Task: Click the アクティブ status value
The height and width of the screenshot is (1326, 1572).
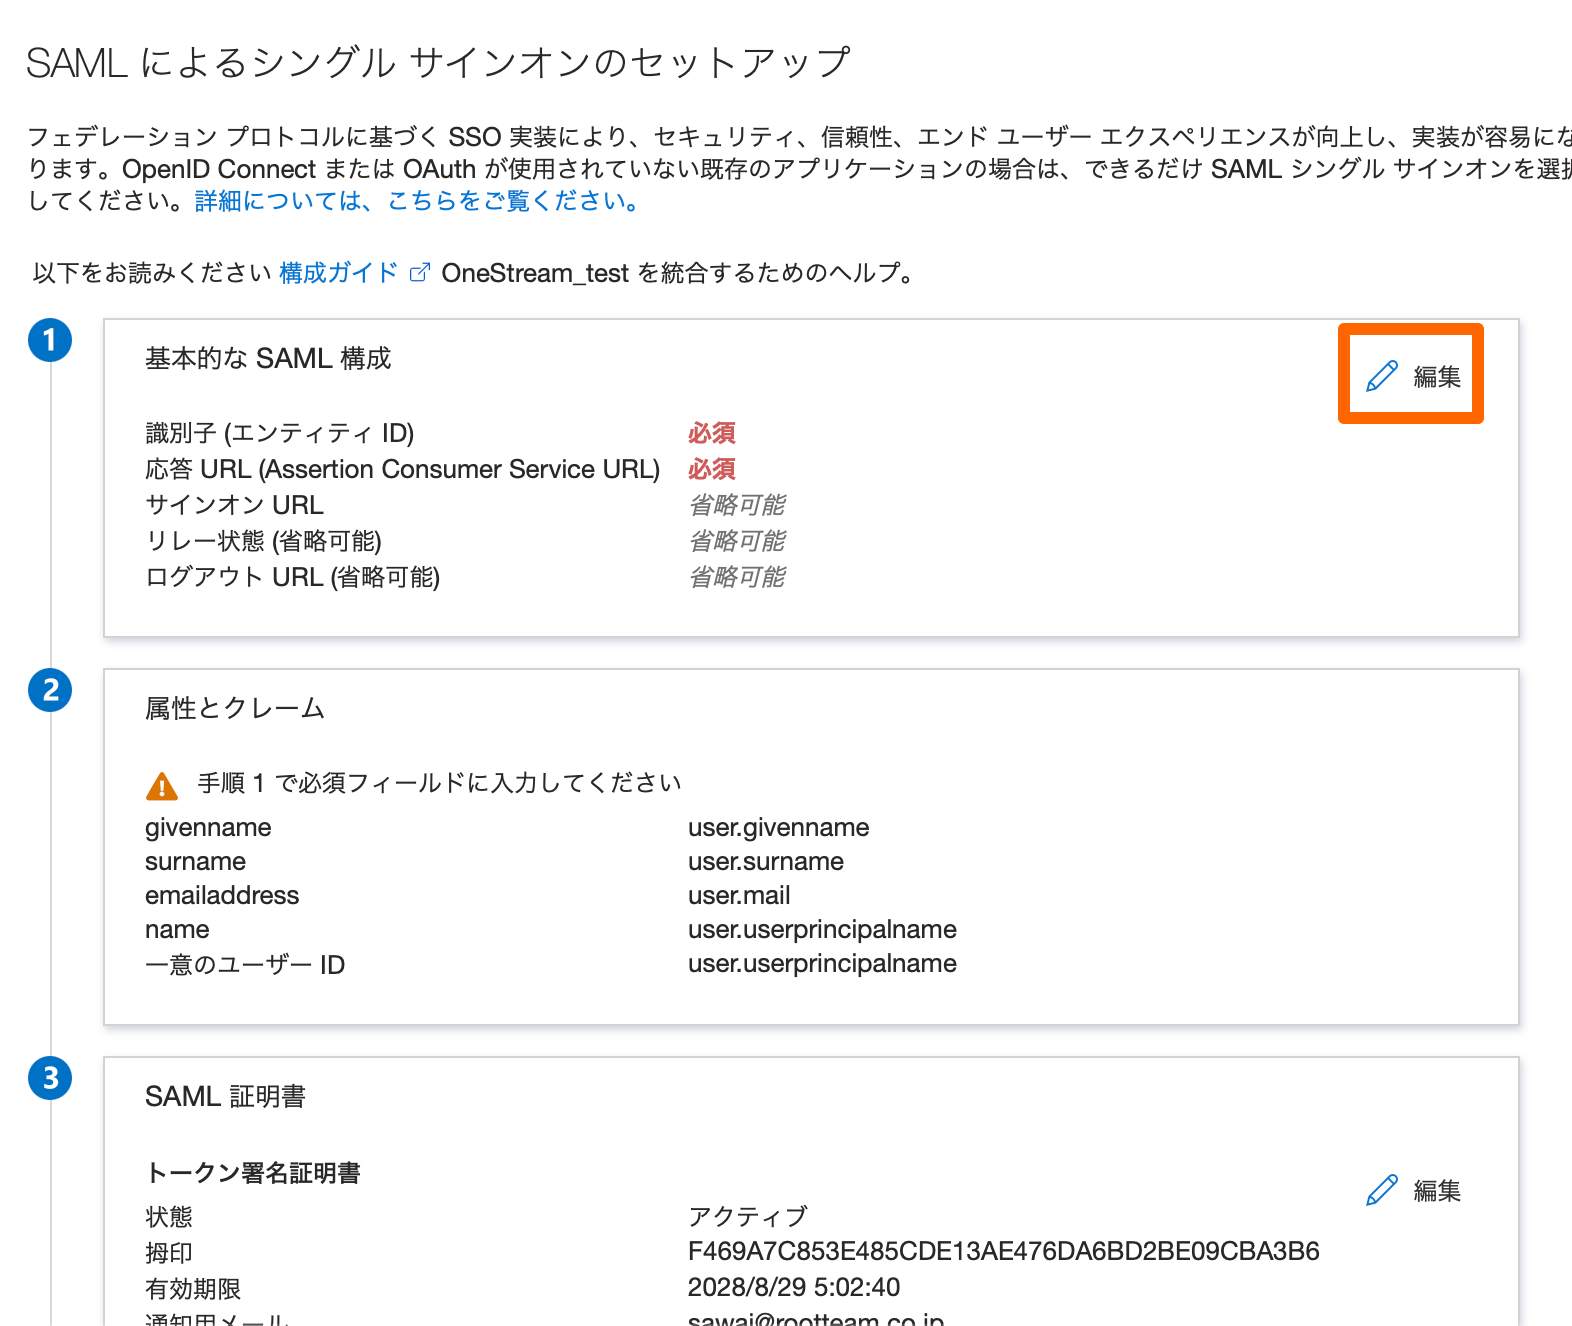Action: (x=748, y=1217)
